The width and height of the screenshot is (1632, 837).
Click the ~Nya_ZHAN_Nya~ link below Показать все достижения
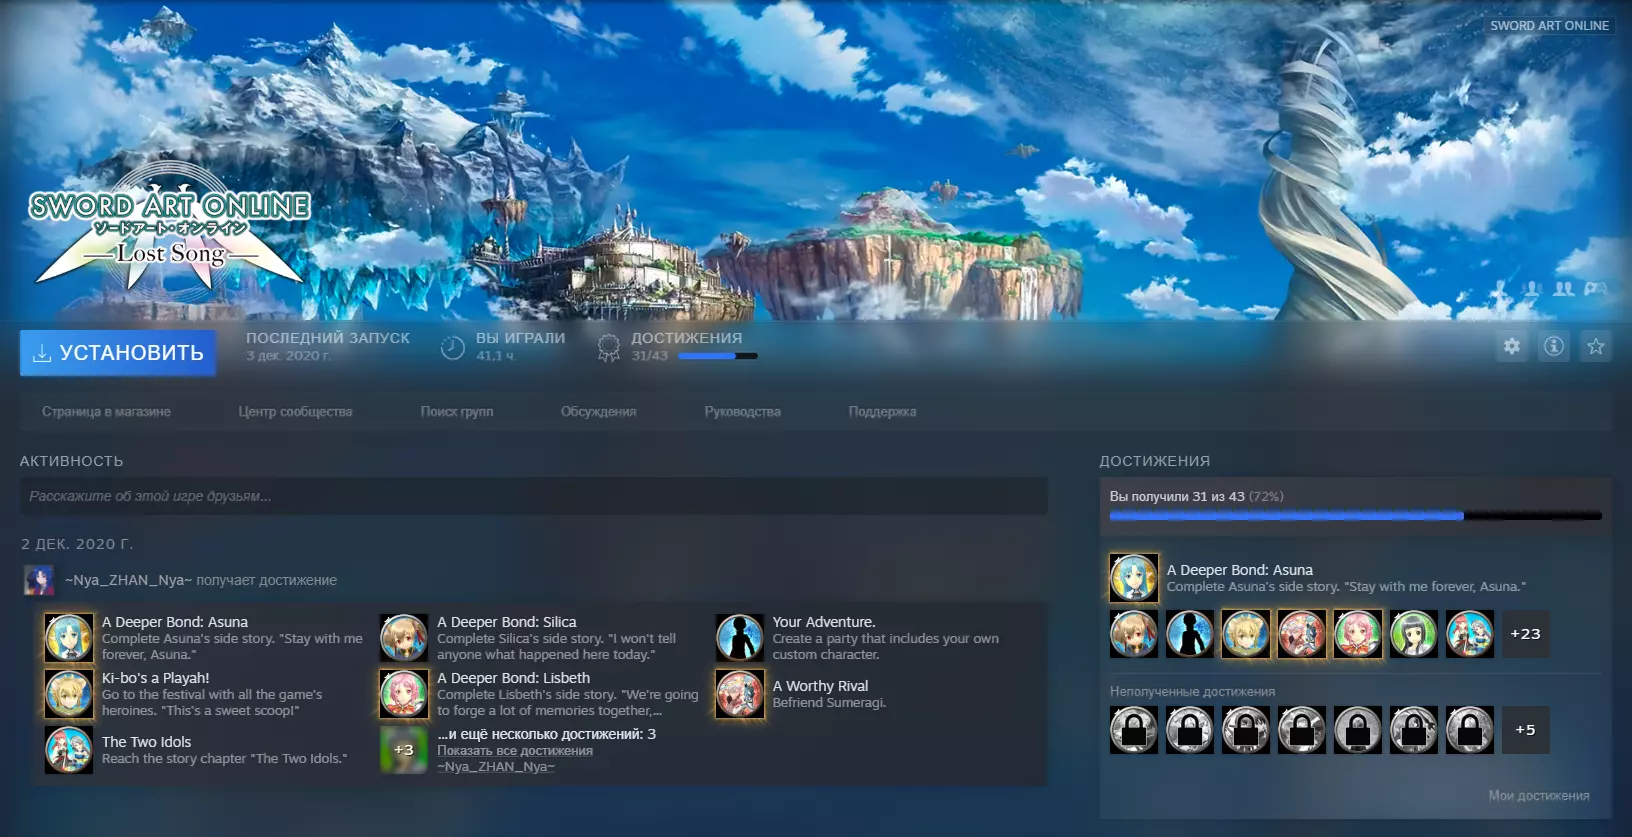click(x=496, y=767)
